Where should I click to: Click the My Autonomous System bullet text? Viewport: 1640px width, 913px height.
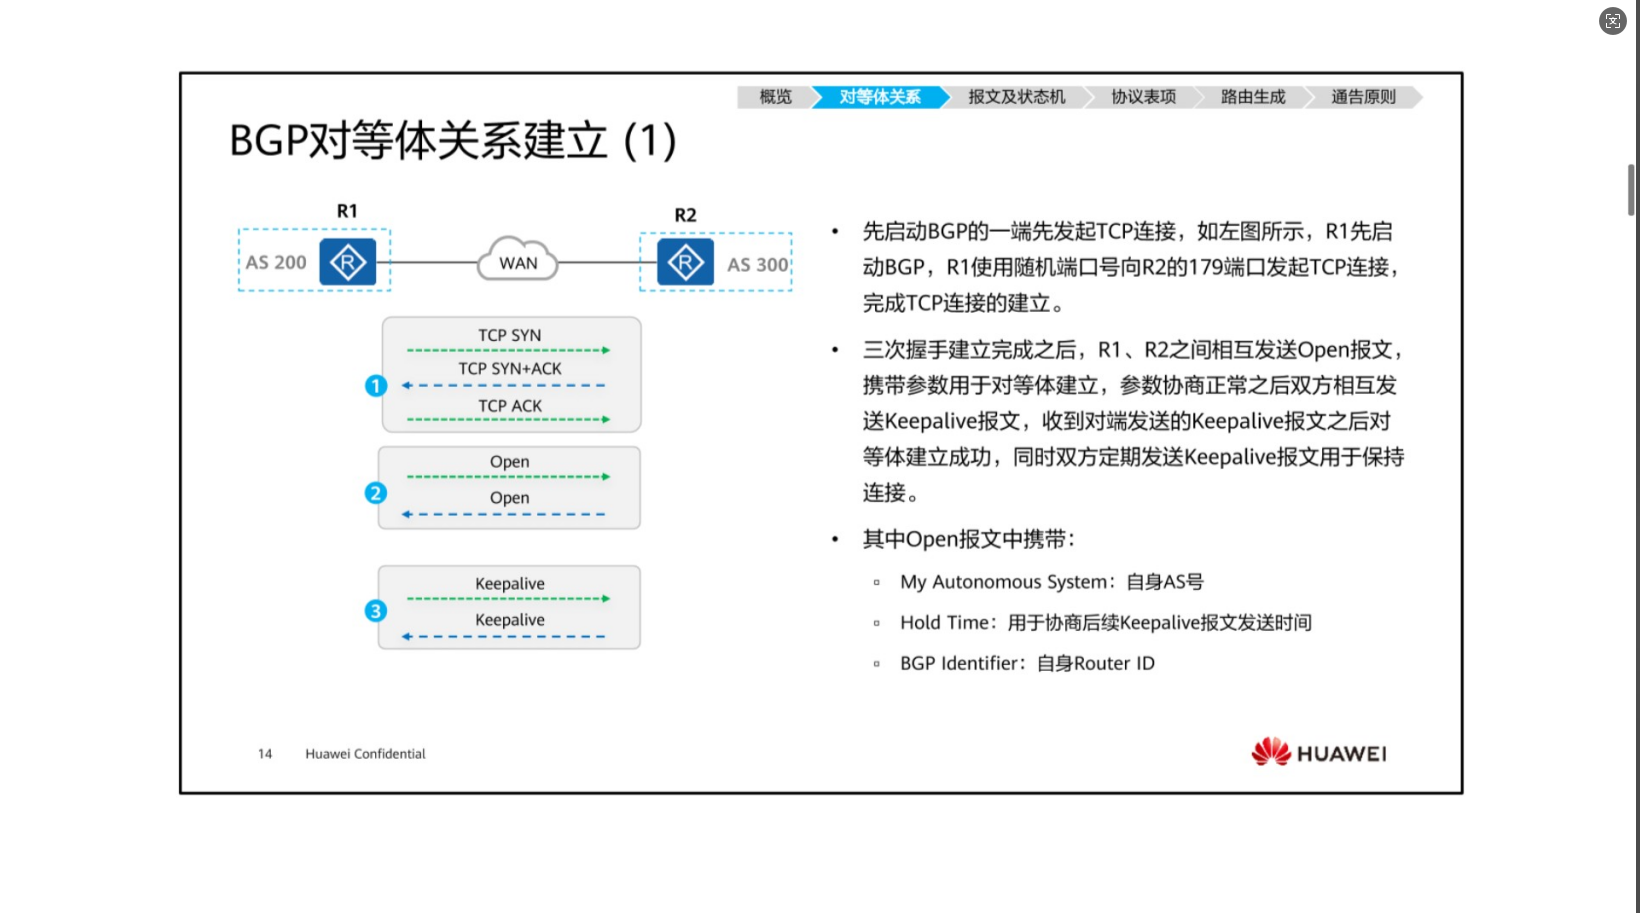(1051, 582)
